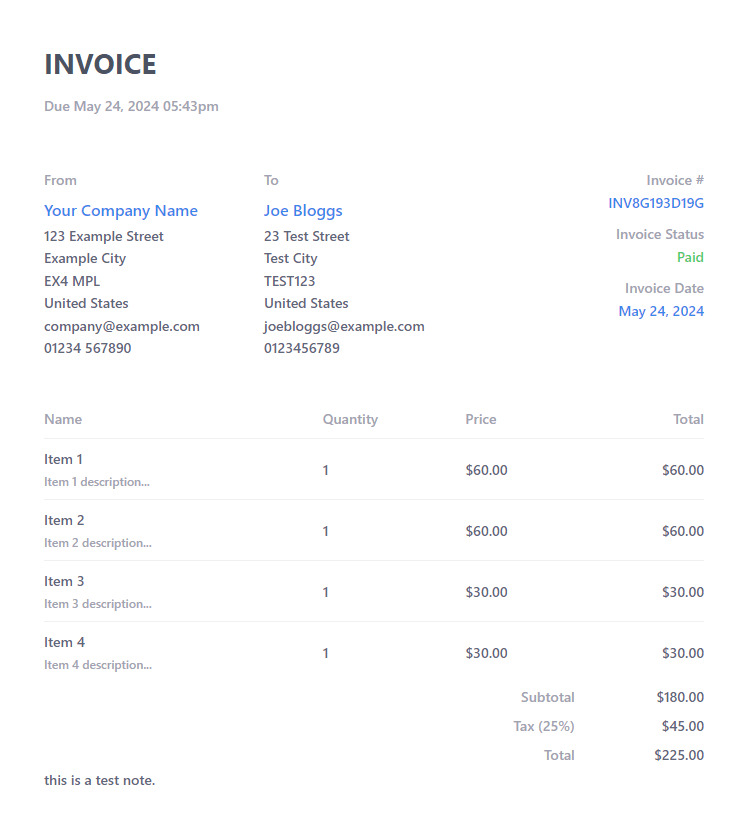This screenshot has width=747, height=834.
Task: Click the Your Company Name link
Action: click(x=121, y=211)
